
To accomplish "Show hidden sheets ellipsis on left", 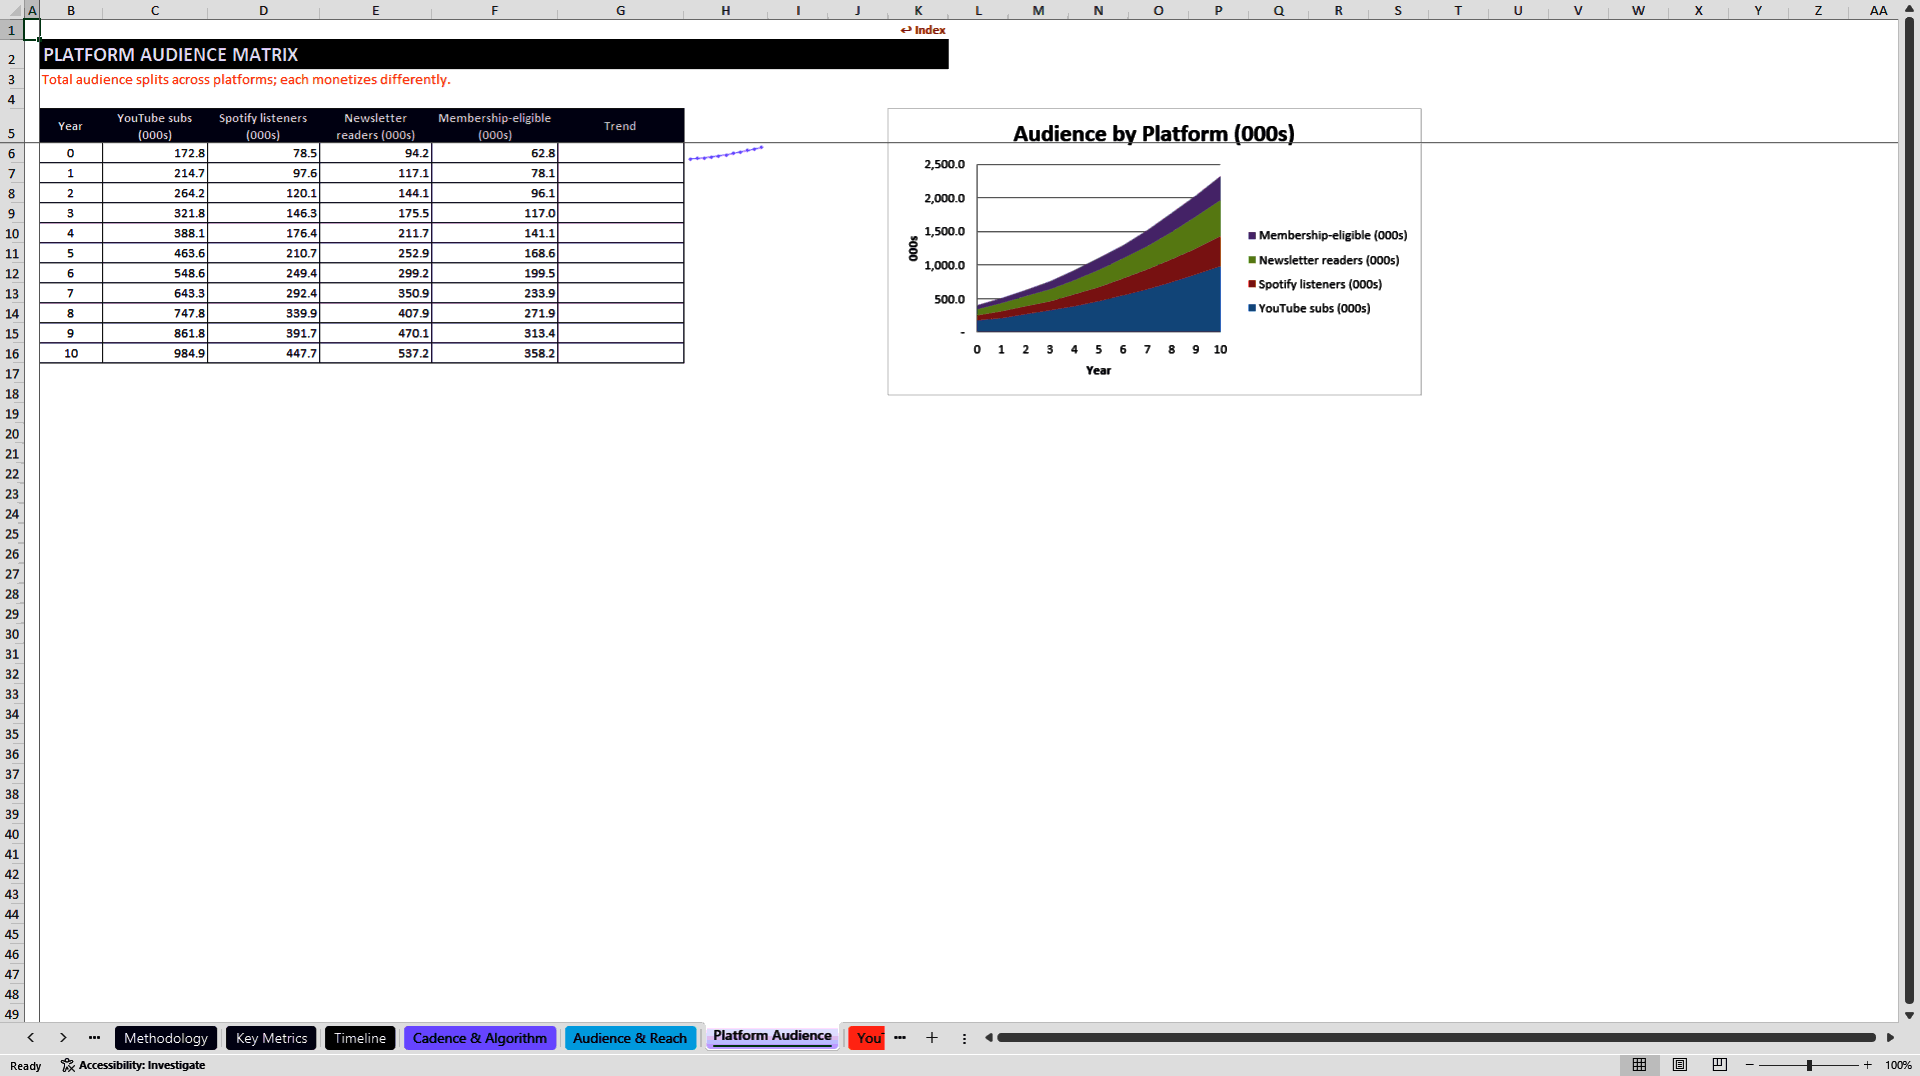I will tap(94, 1038).
